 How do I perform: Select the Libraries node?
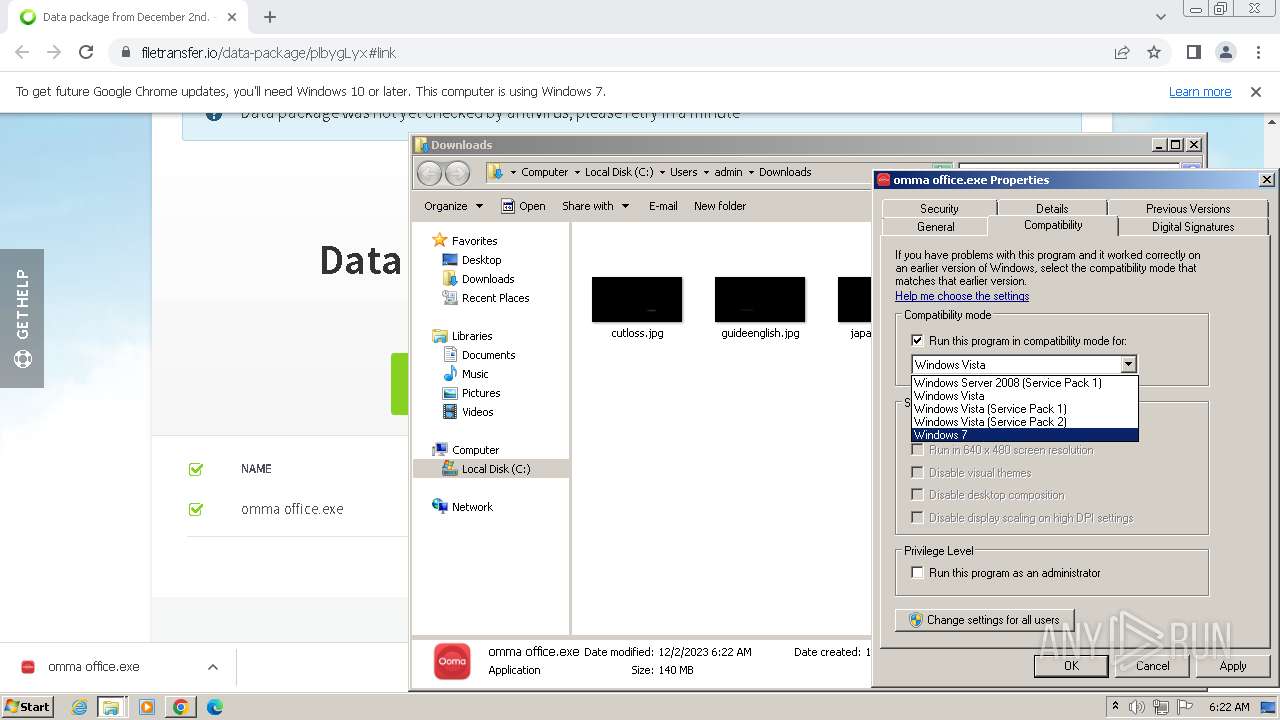472,336
